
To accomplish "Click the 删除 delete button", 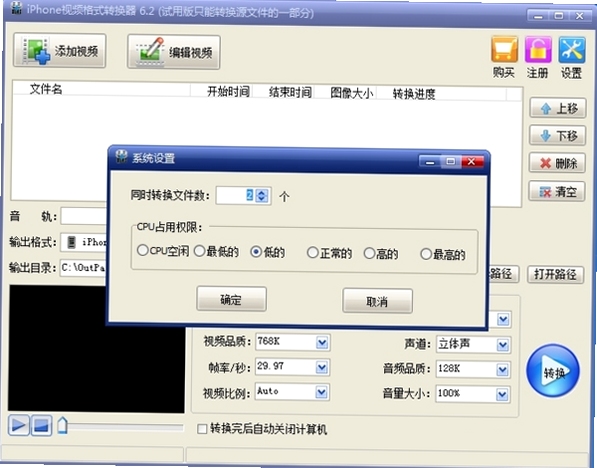I will [557, 163].
